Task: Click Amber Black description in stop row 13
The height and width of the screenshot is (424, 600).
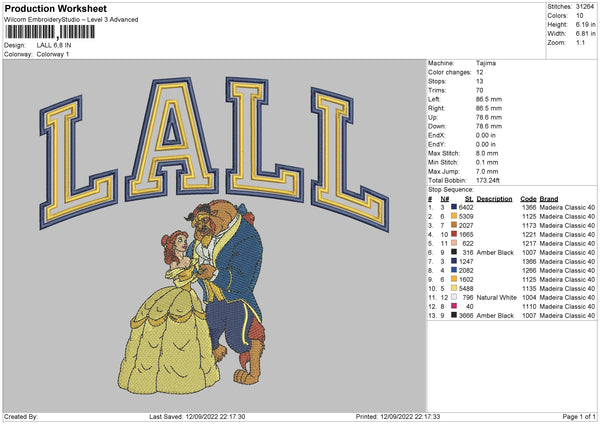Action: (x=495, y=315)
